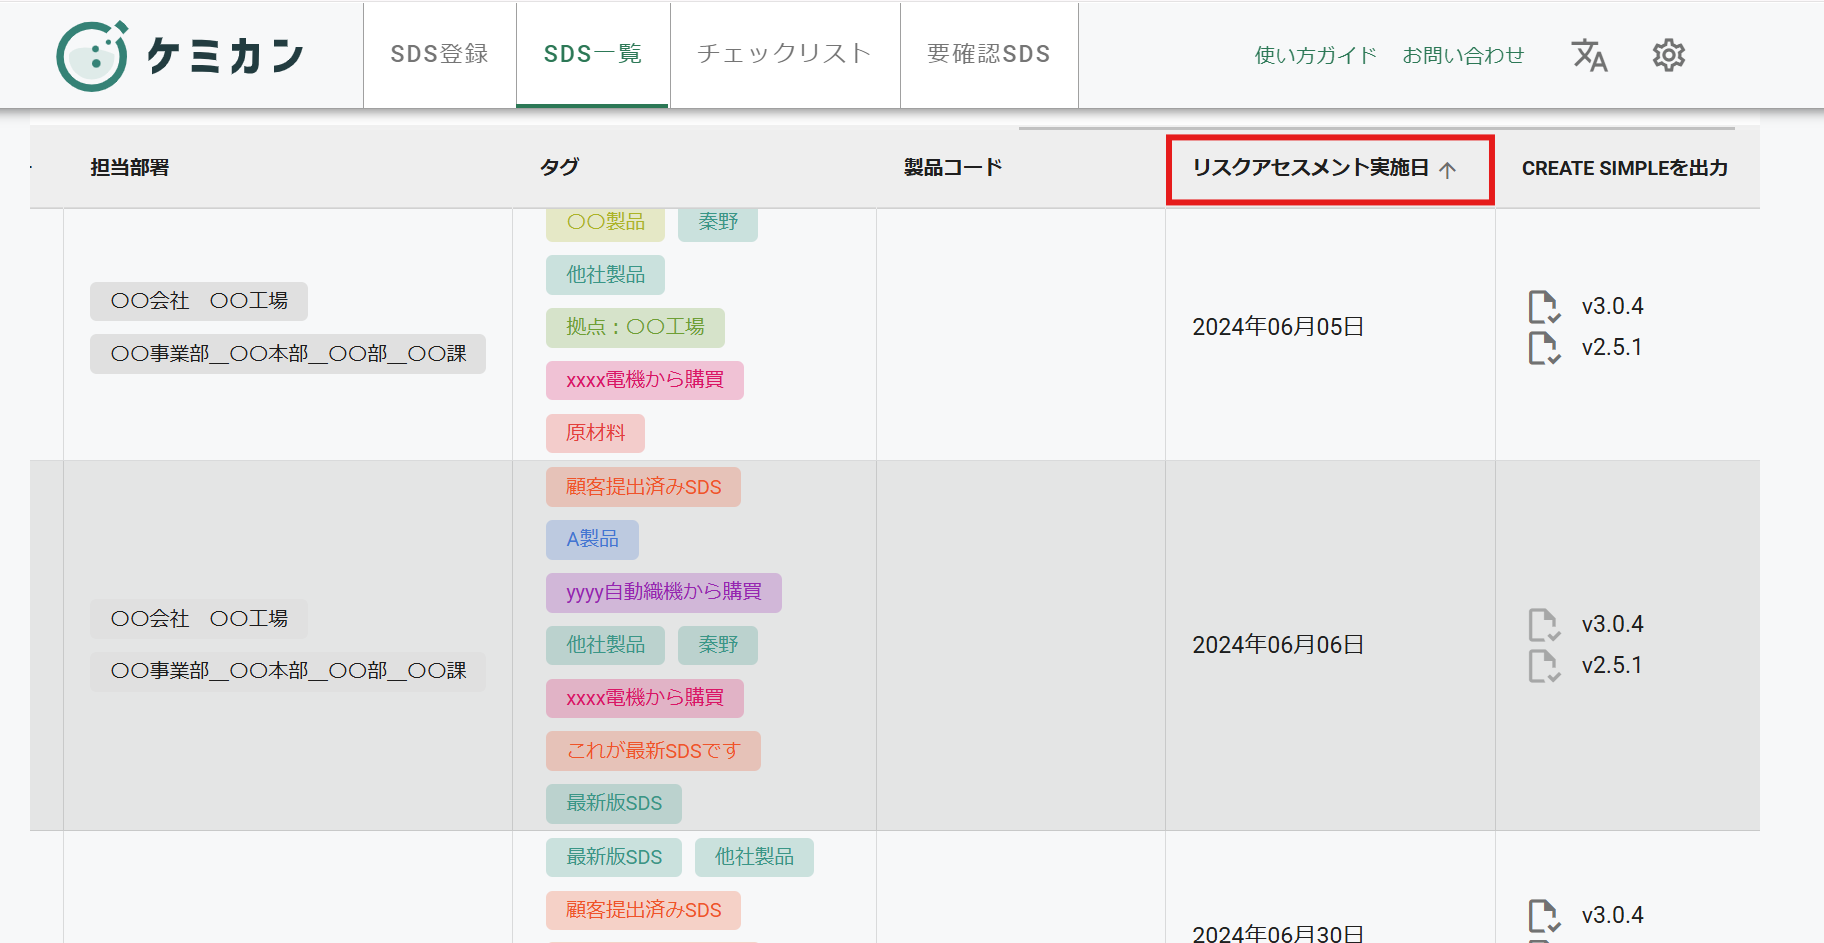Click 他社製品 tag in 06月05日 row
The width and height of the screenshot is (1824, 943).
tap(605, 275)
